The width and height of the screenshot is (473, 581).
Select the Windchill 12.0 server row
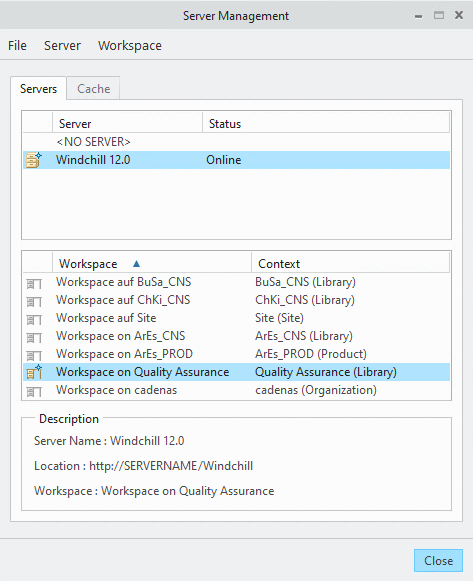pyautogui.click(x=236, y=160)
